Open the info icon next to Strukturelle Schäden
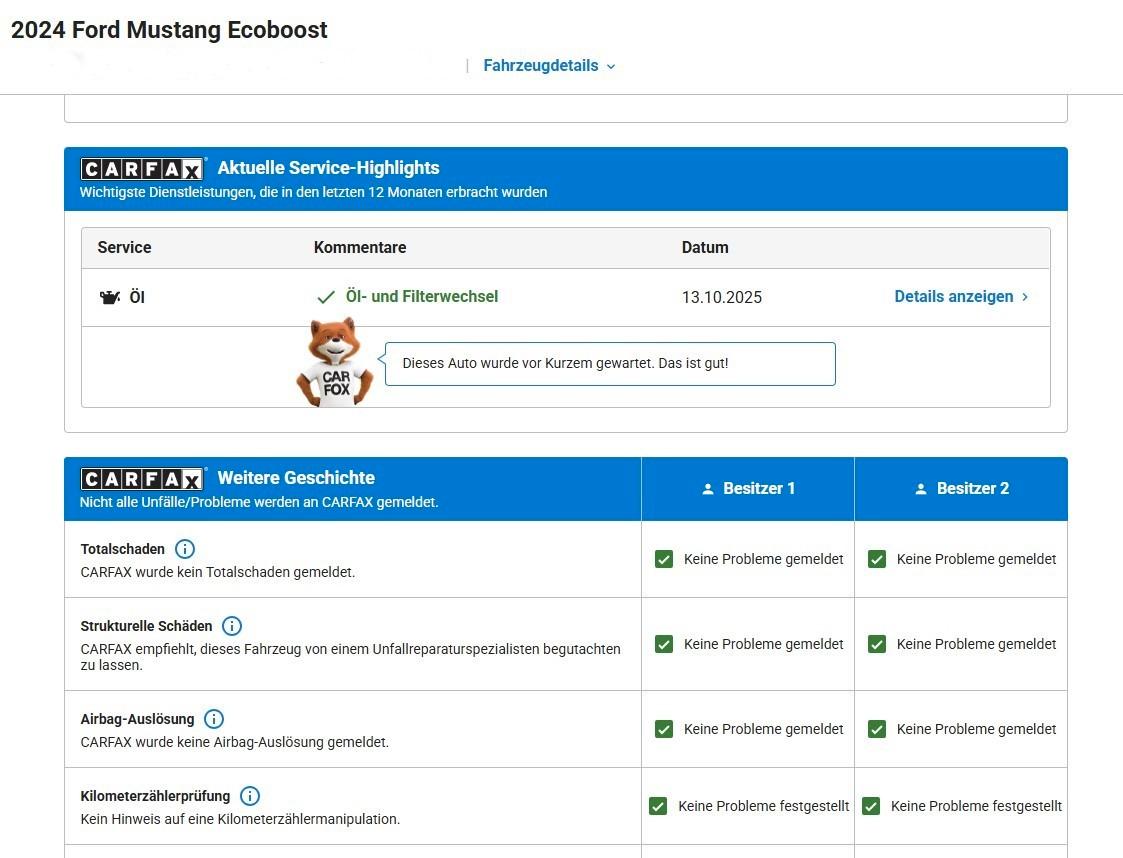1123x858 pixels. (x=232, y=626)
